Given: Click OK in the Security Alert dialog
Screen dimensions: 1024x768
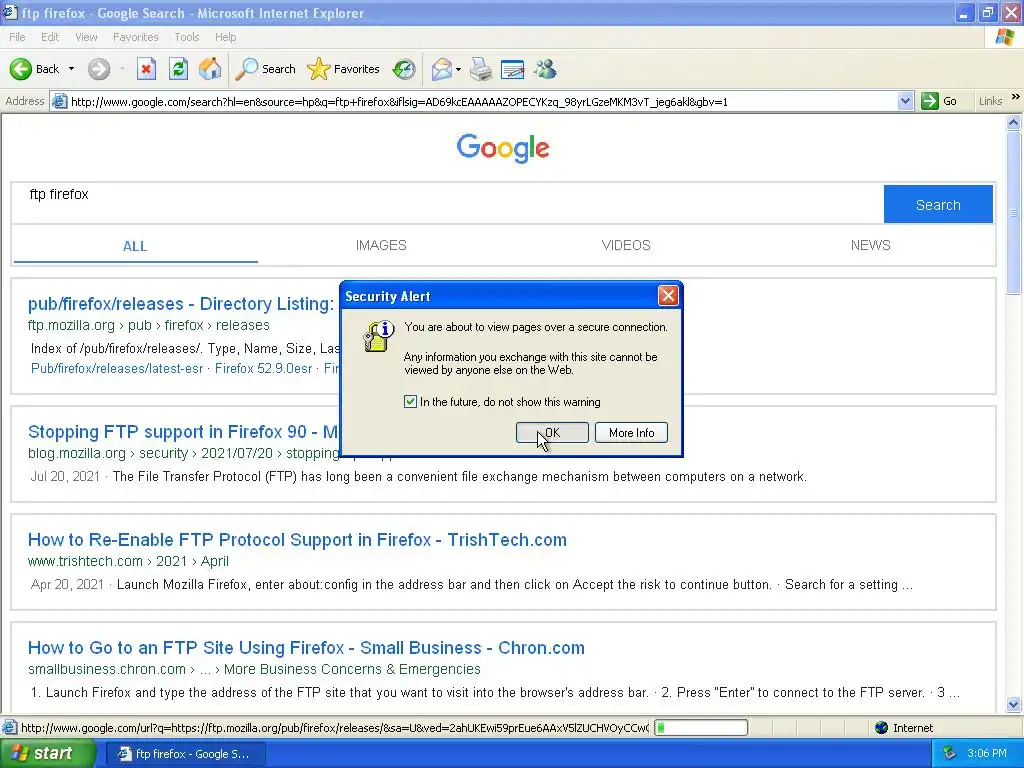Looking at the screenshot, I should click(552, 432).
